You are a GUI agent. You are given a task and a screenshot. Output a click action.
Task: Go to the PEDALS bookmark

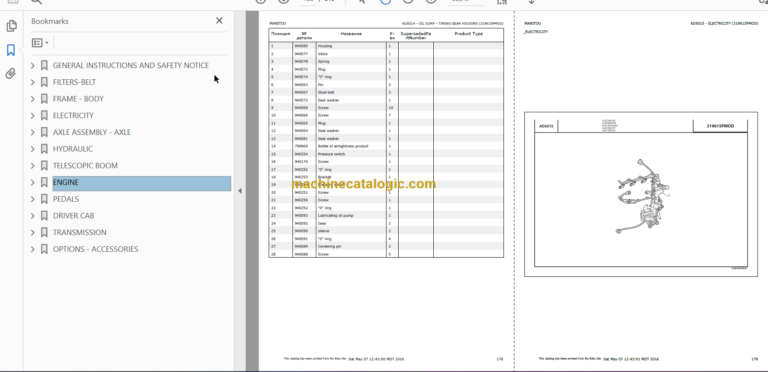(x=66, y=199)
